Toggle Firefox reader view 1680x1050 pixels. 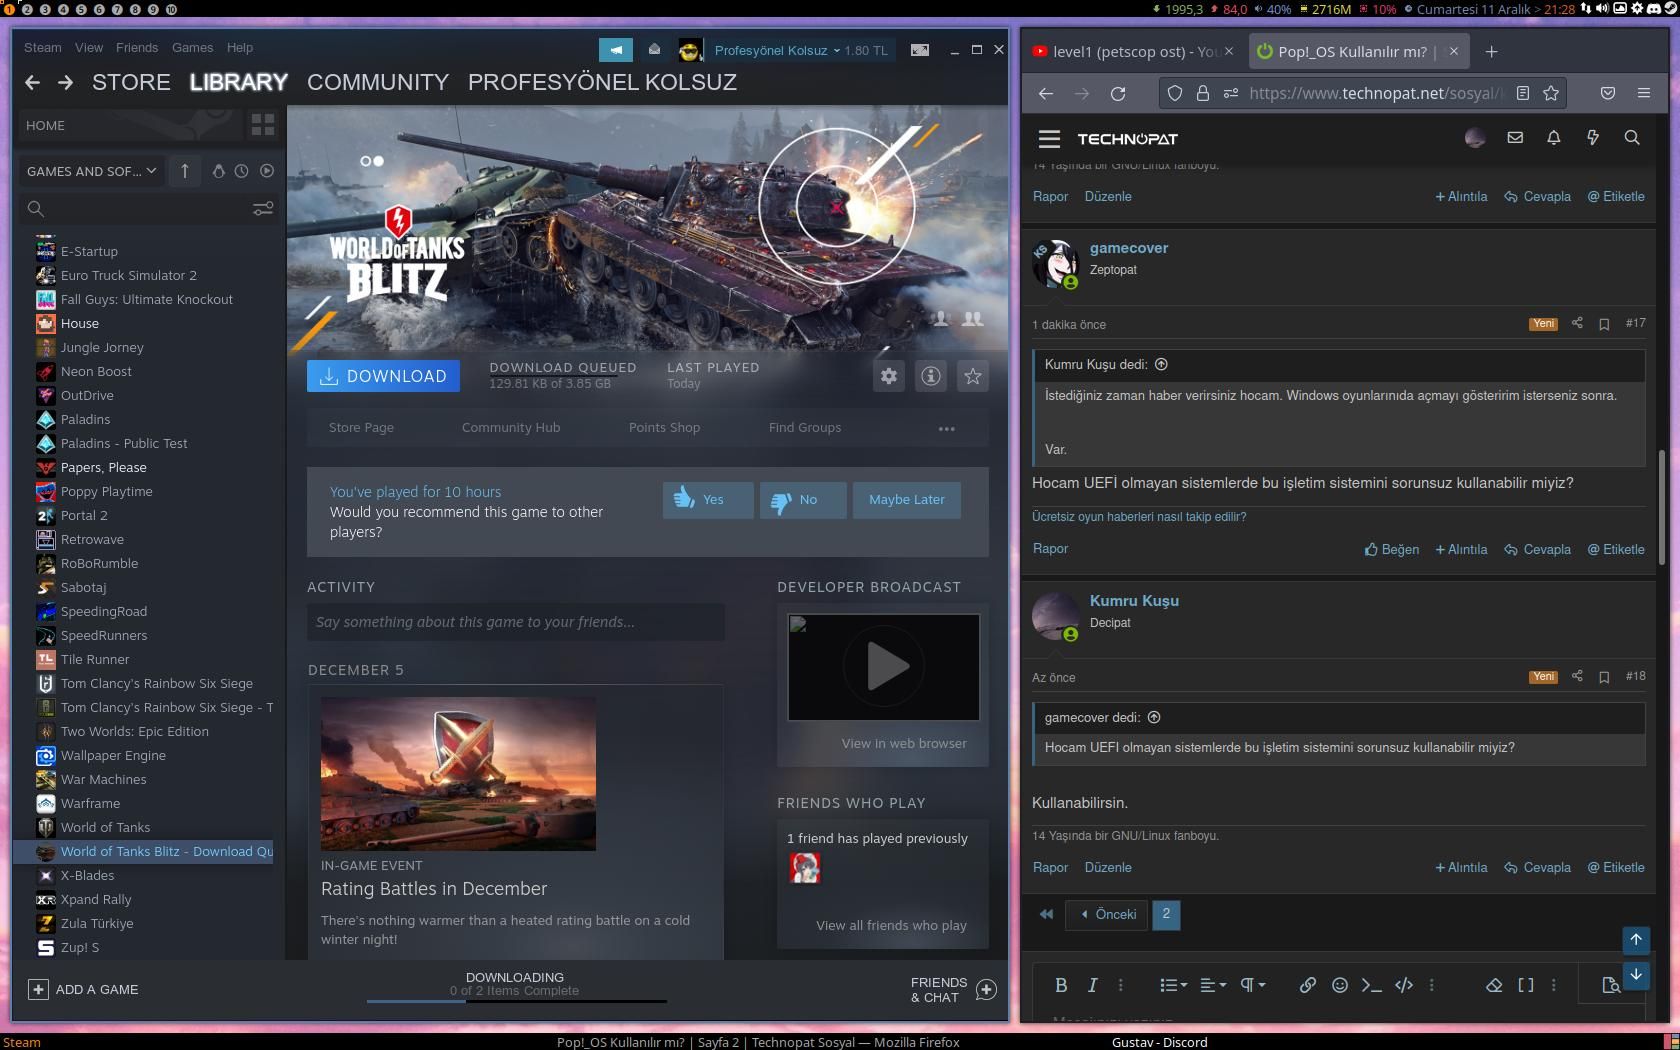(x=1523, y=93)
